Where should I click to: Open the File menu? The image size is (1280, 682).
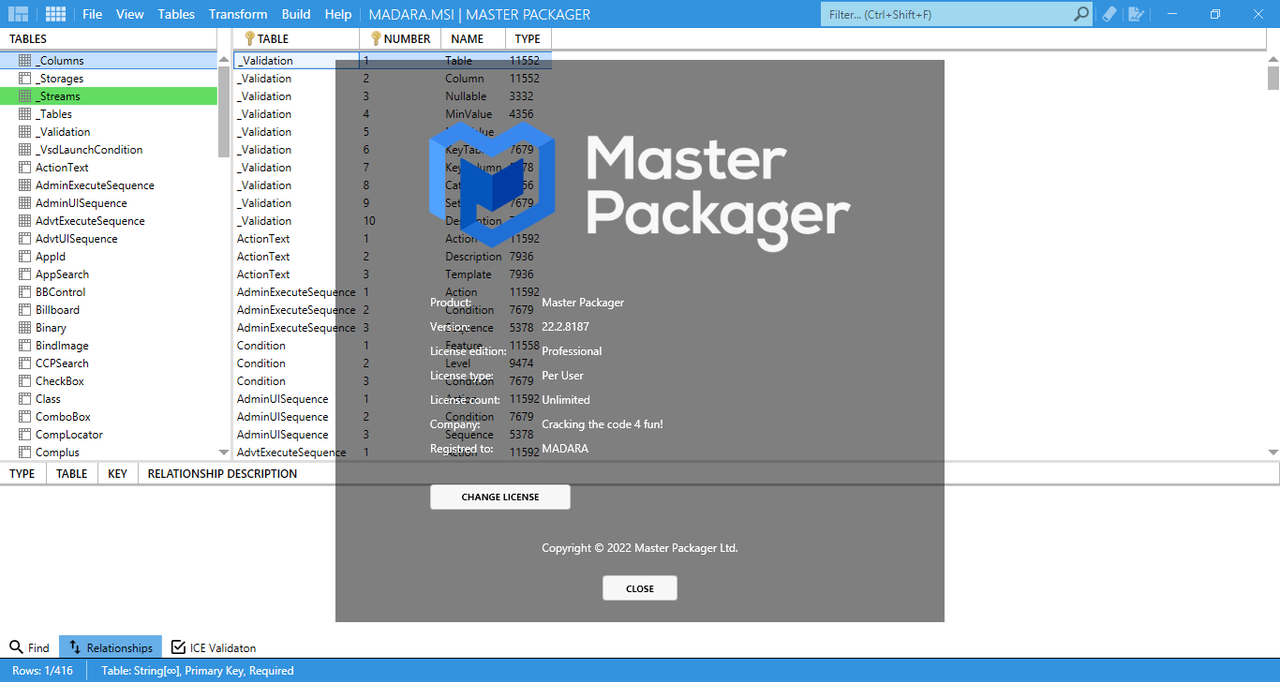pyautogui.click(x=92, y=14)
